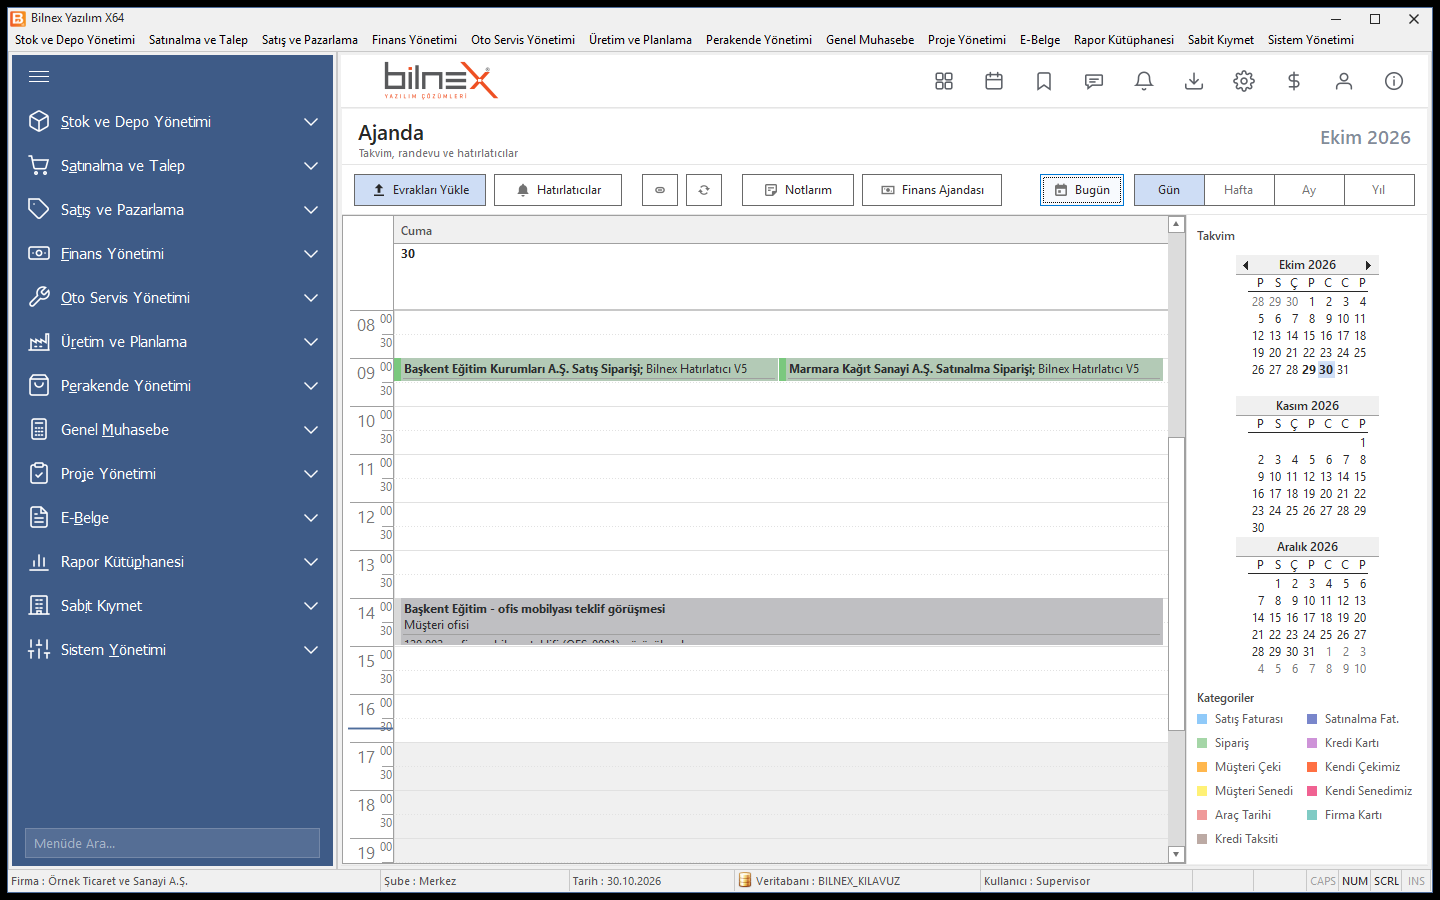Switch agenda to Yıl view
The width and height of the screenshot is (1440, 900).
(1379, 190)
